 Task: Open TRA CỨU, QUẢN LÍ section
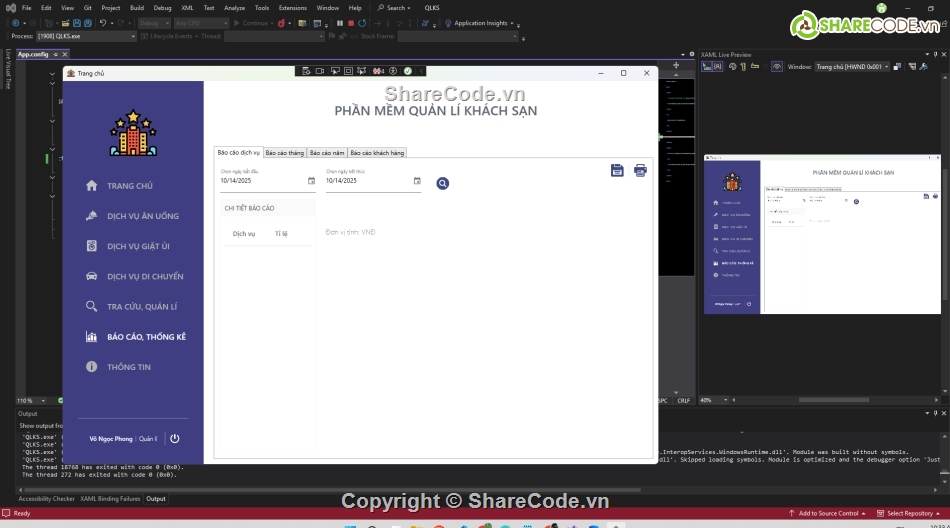pos(141,307)
